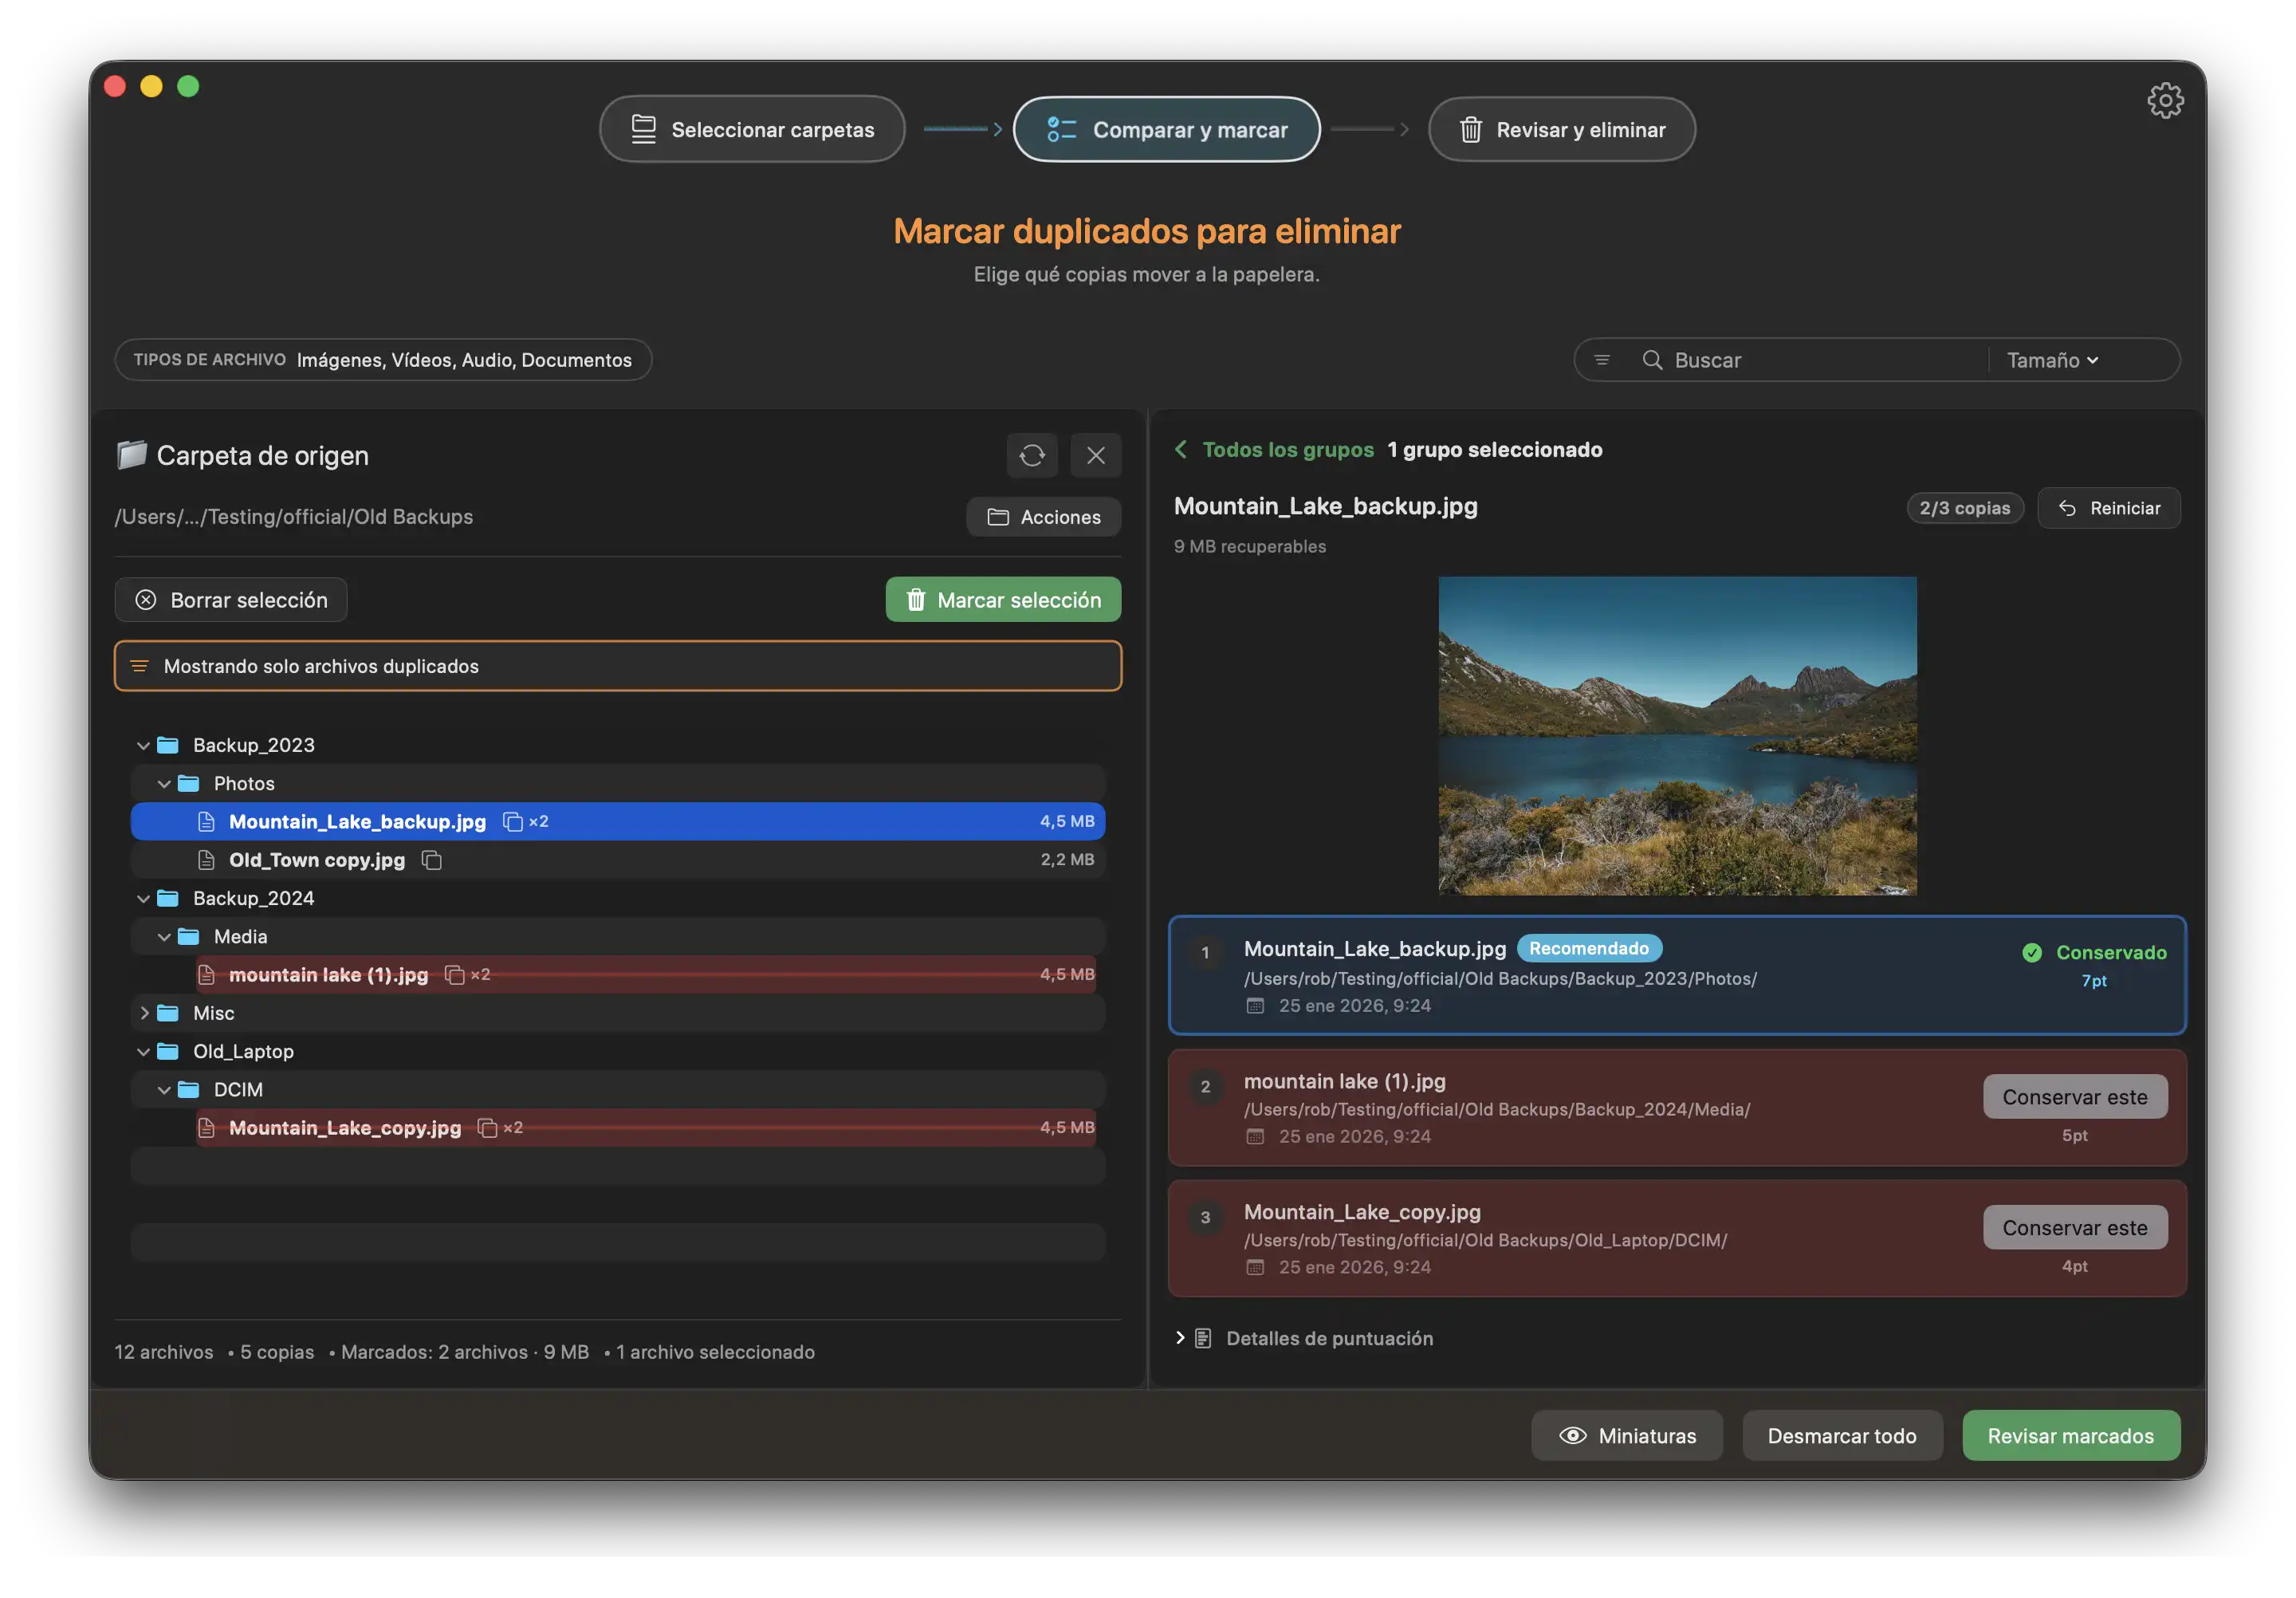Click the Media folder icon

coord(188,937)
